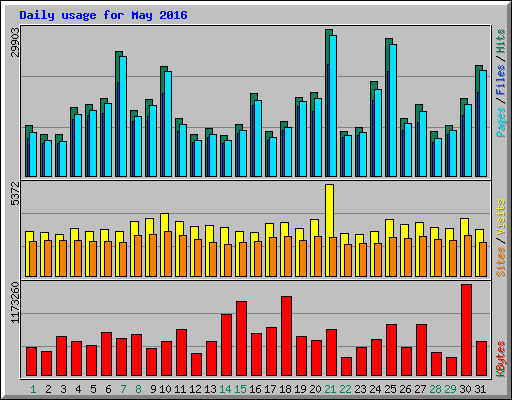
Task: Select the red KBytes bar for day 18
Action: (x=286, y=336)
